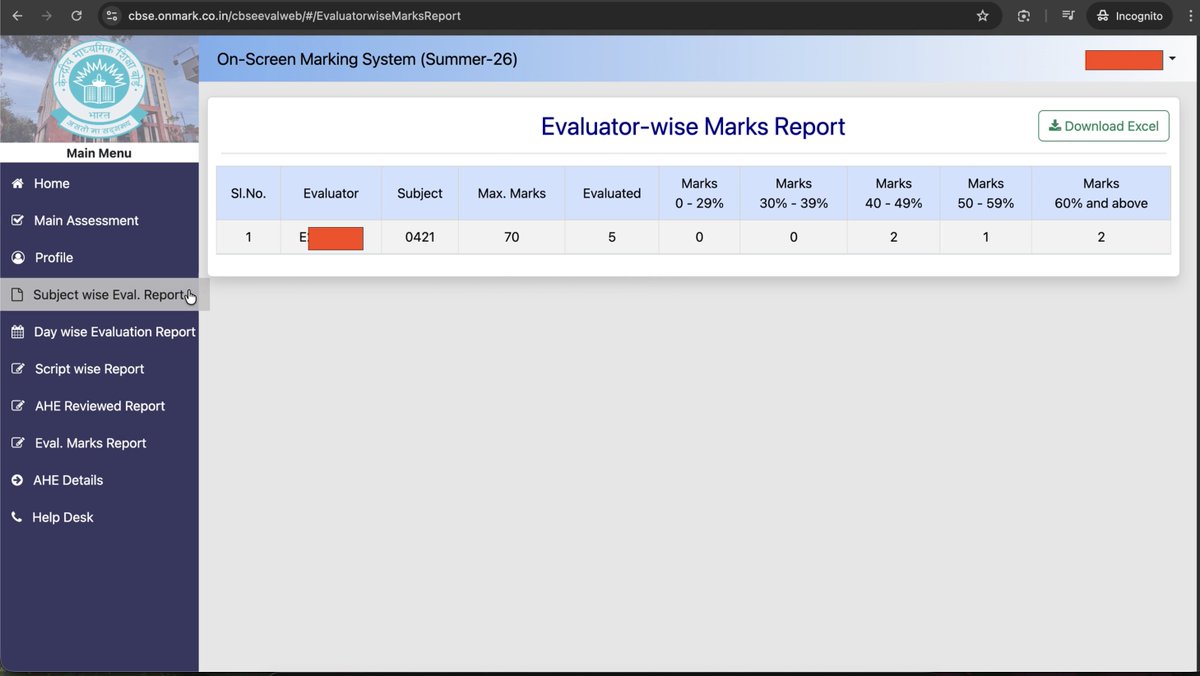Image resolution: width=1200 pixels, height=676 pixels.
Task: Expand the user account dropdown caret
Action: point(1172,59)
